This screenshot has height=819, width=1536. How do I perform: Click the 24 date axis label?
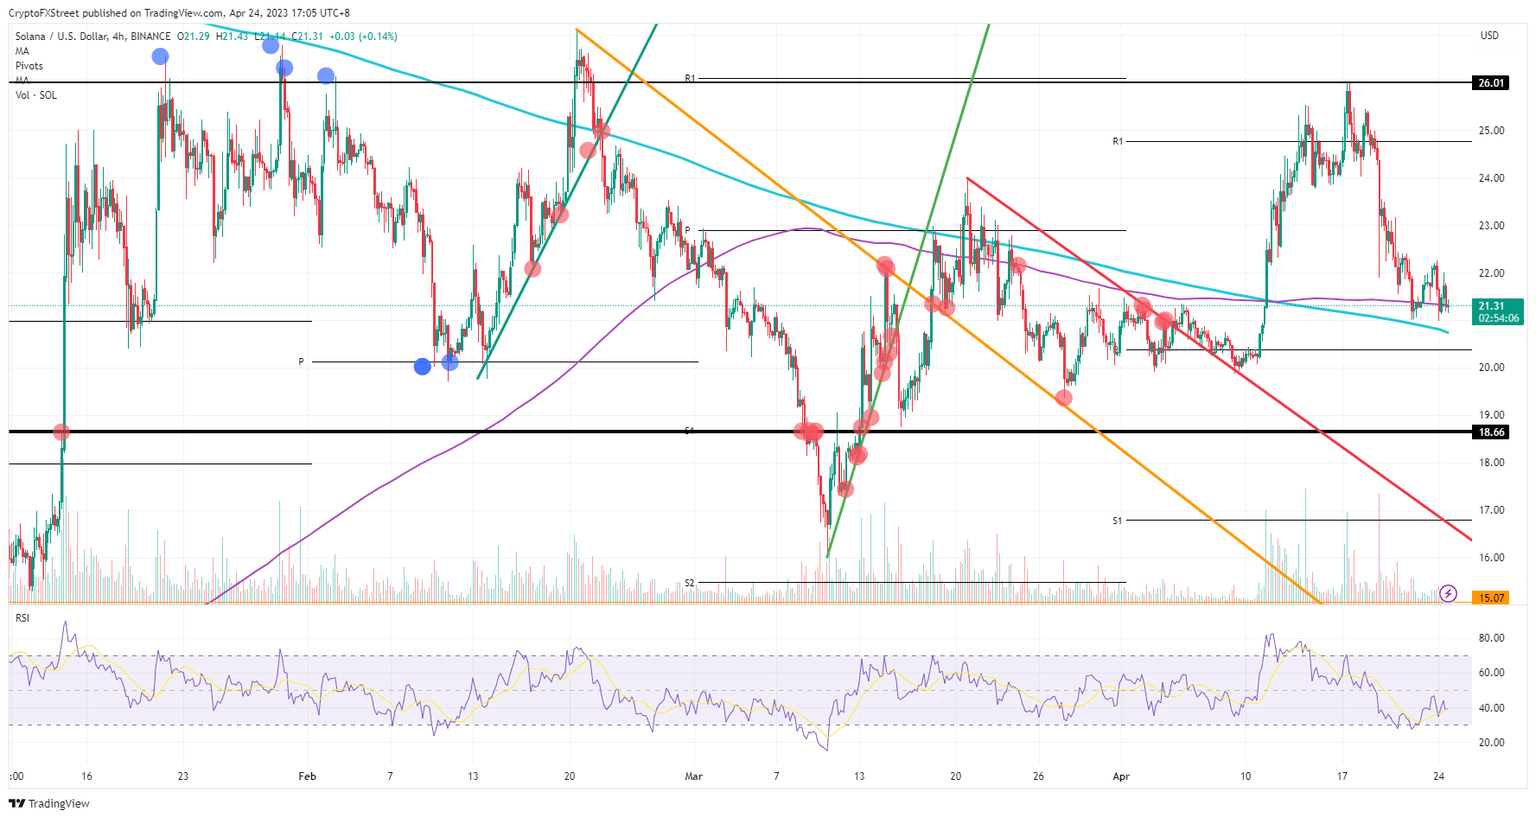tap(1438, 776)
